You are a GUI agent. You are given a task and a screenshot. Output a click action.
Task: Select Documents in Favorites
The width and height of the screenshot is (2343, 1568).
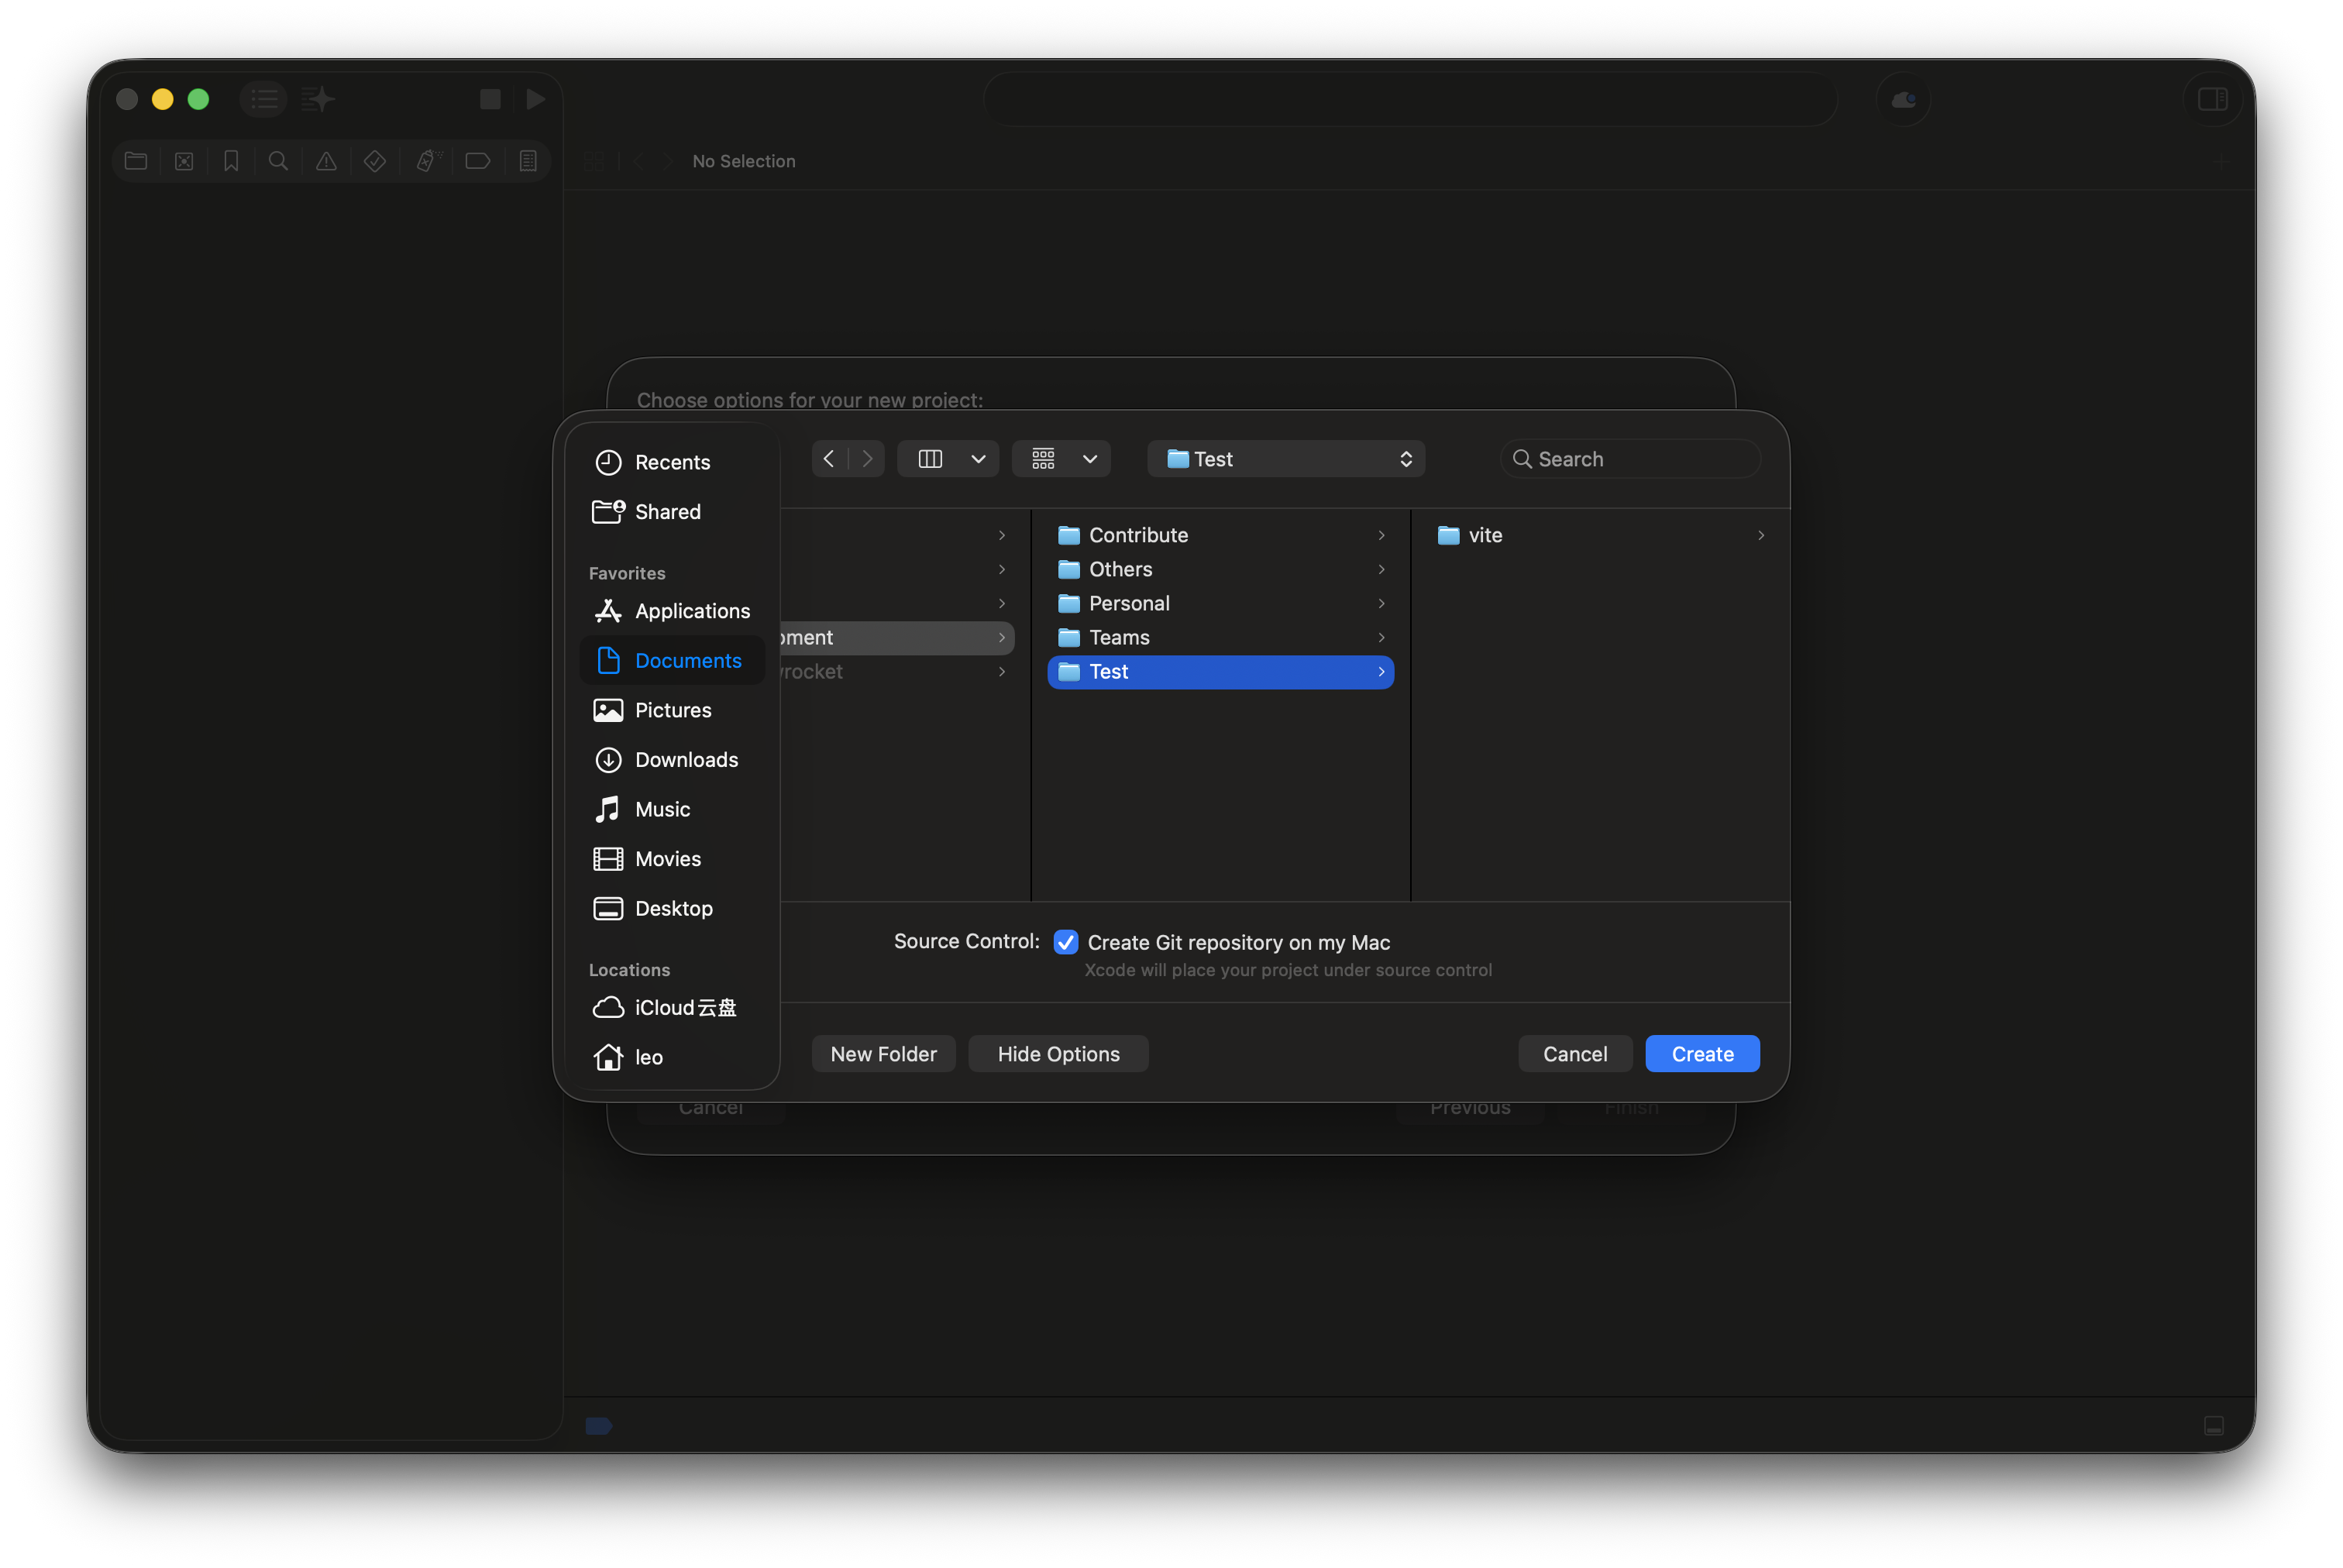[x=672, y=660]
